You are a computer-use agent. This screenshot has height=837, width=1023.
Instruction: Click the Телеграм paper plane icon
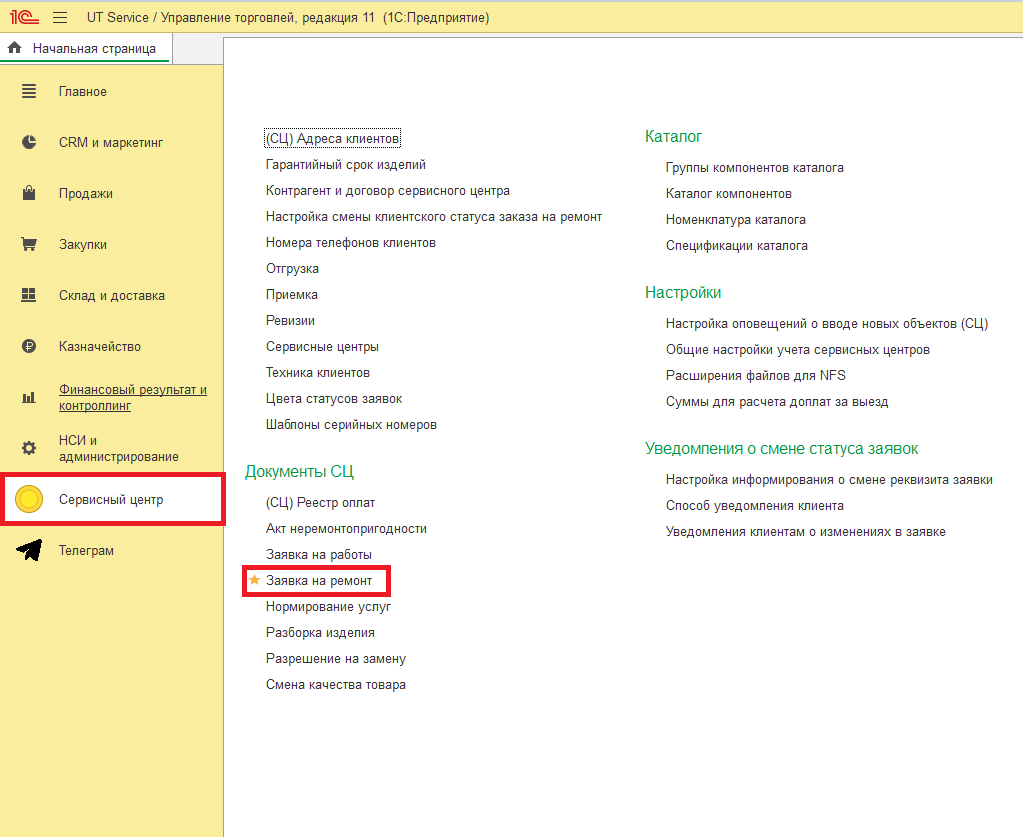(30, 551)
